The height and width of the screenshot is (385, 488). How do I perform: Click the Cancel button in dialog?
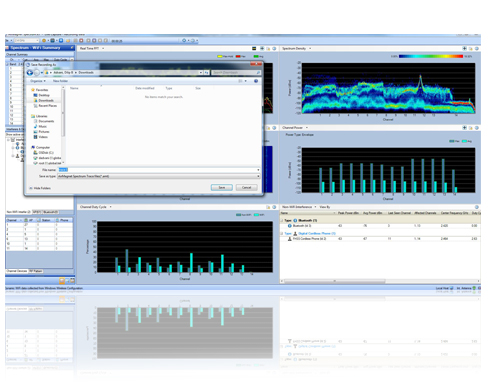tap(246, 188)
